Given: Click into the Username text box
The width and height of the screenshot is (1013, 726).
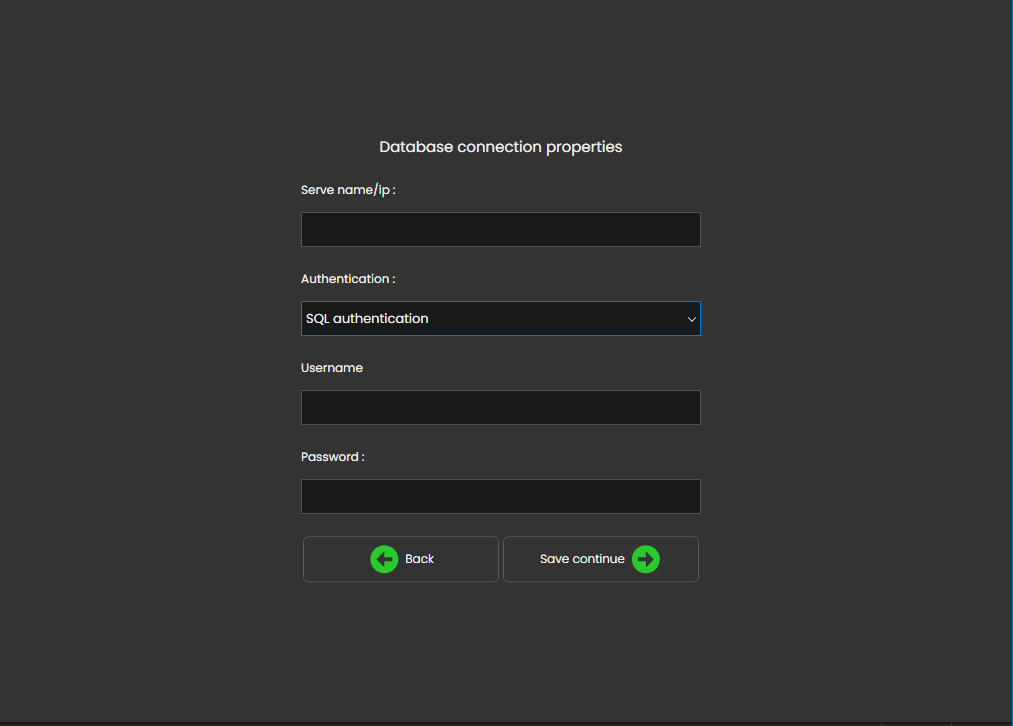Looking at the screenshot, I should click(x=500, y=408).
